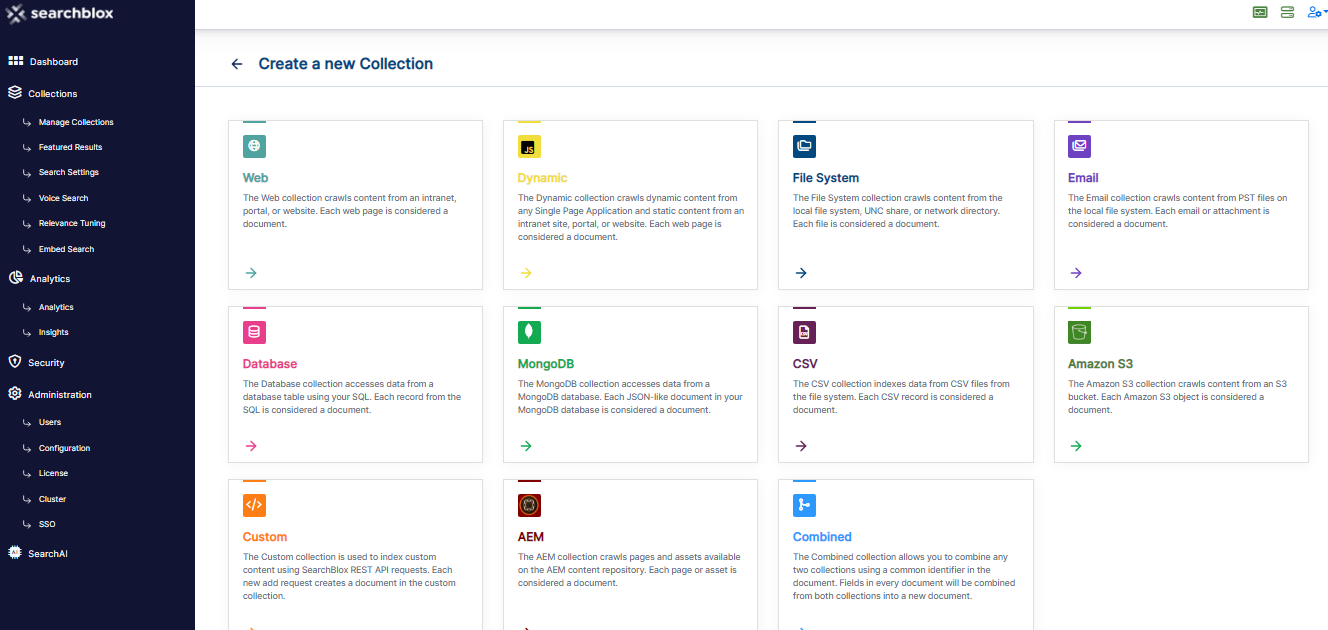This screenshot has width=1328, height=630.
Task: Click the File System collection title
Action: 826,178
